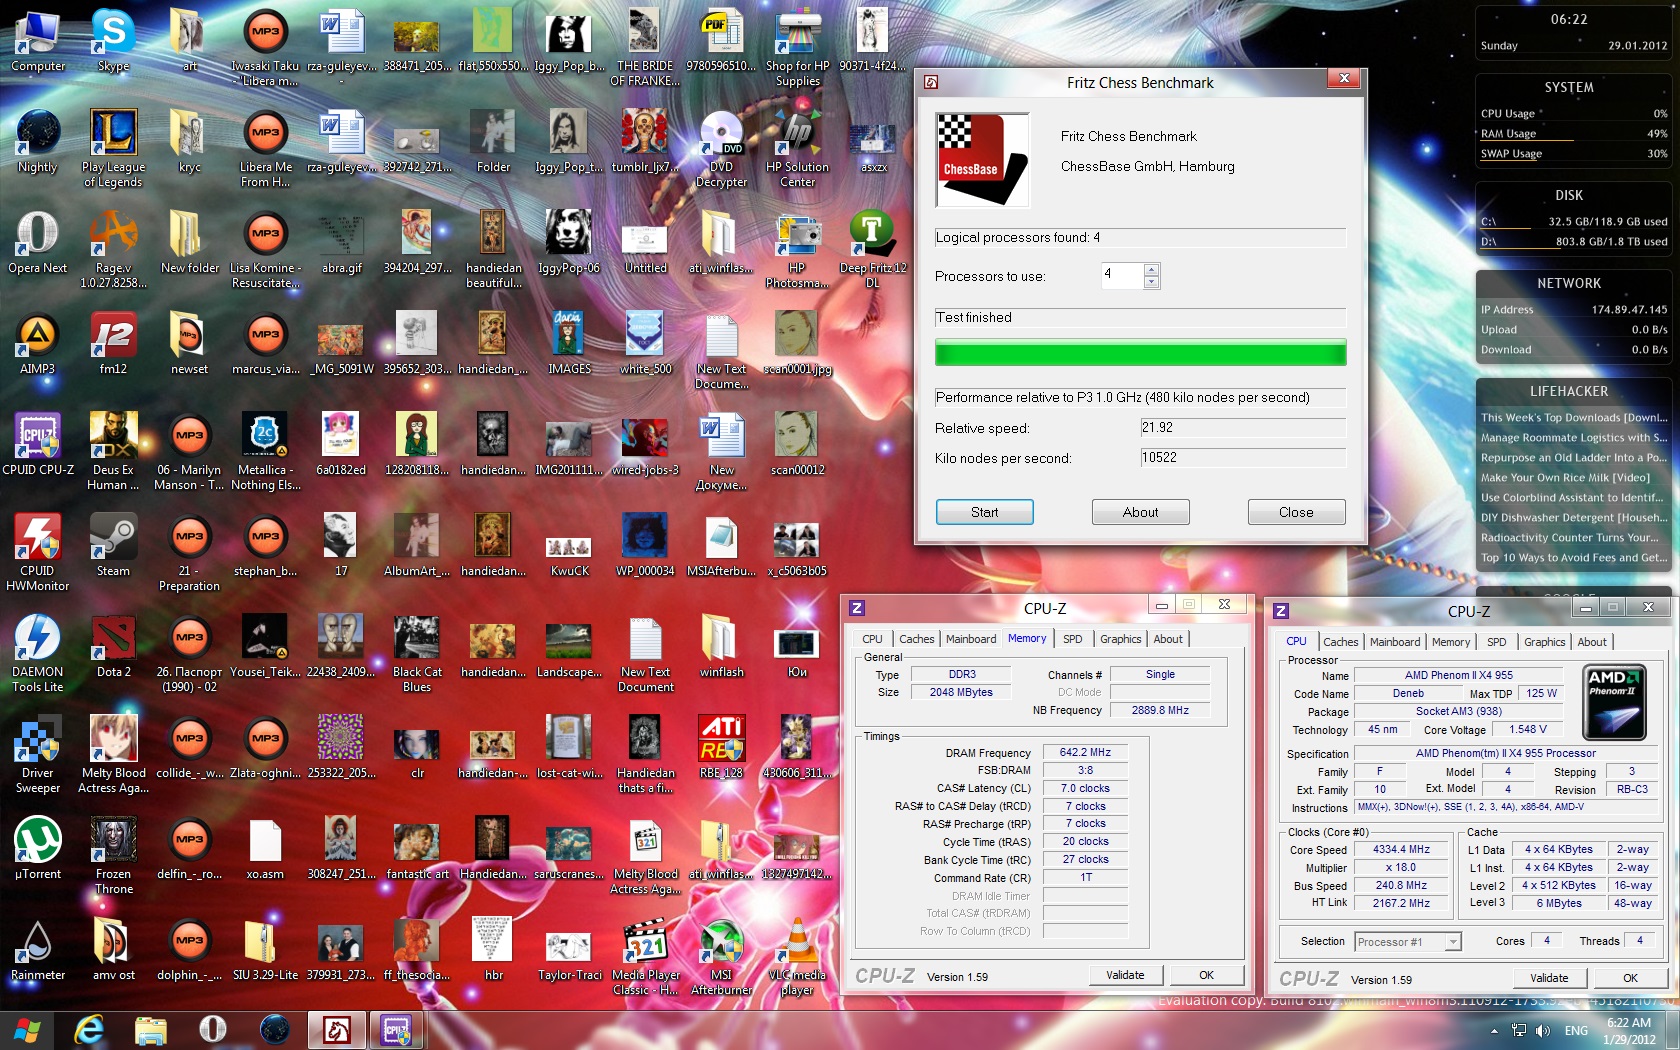Switch to CPU-Z taskbar button
The width and height of the screenshot is (1680, 1050).
[397, 1029]
